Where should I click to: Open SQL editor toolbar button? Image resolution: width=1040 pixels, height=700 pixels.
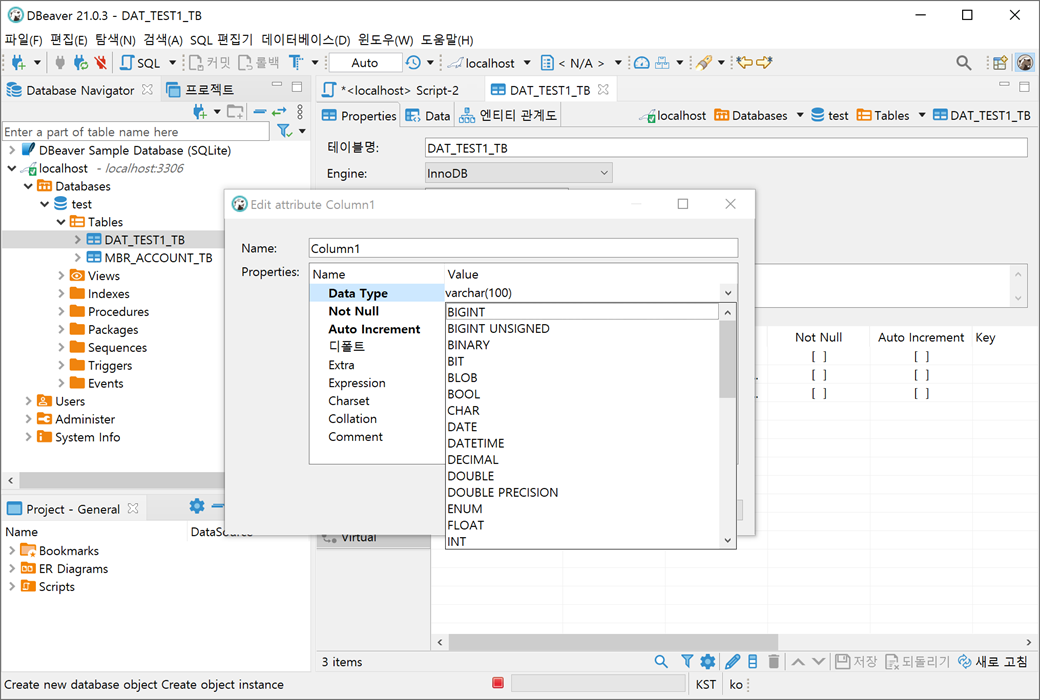coord(141,62)
